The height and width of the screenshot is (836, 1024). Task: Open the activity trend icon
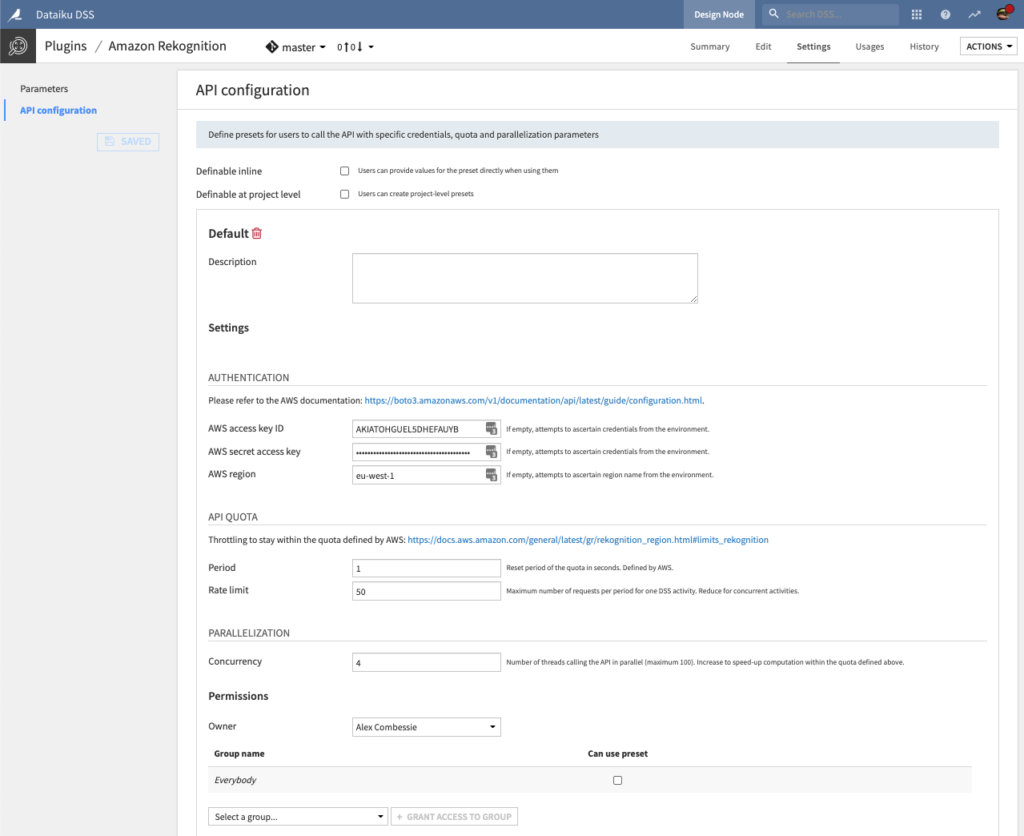(x=974, y=15)
